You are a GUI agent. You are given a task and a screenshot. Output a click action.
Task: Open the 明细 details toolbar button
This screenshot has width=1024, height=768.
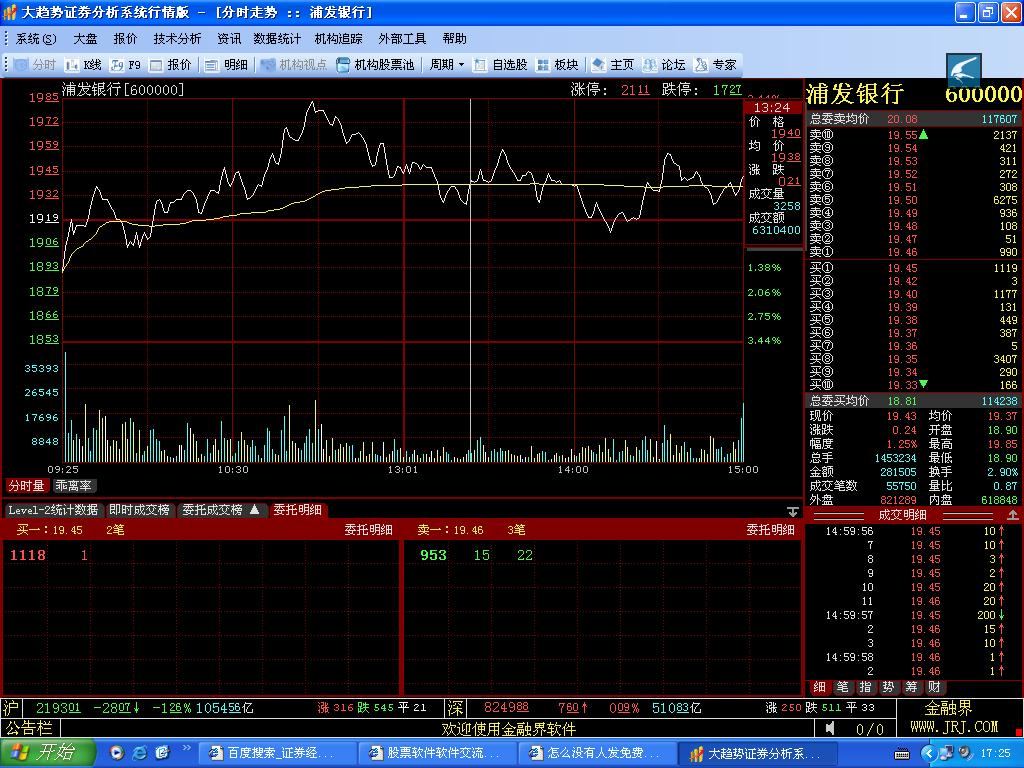(227, 65)
